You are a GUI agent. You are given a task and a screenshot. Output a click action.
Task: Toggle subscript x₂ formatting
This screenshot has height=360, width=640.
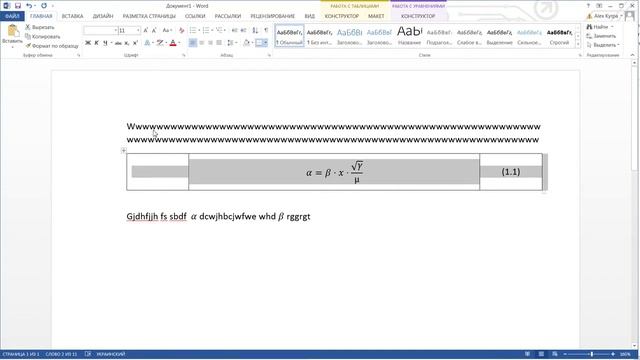[127, 43]
